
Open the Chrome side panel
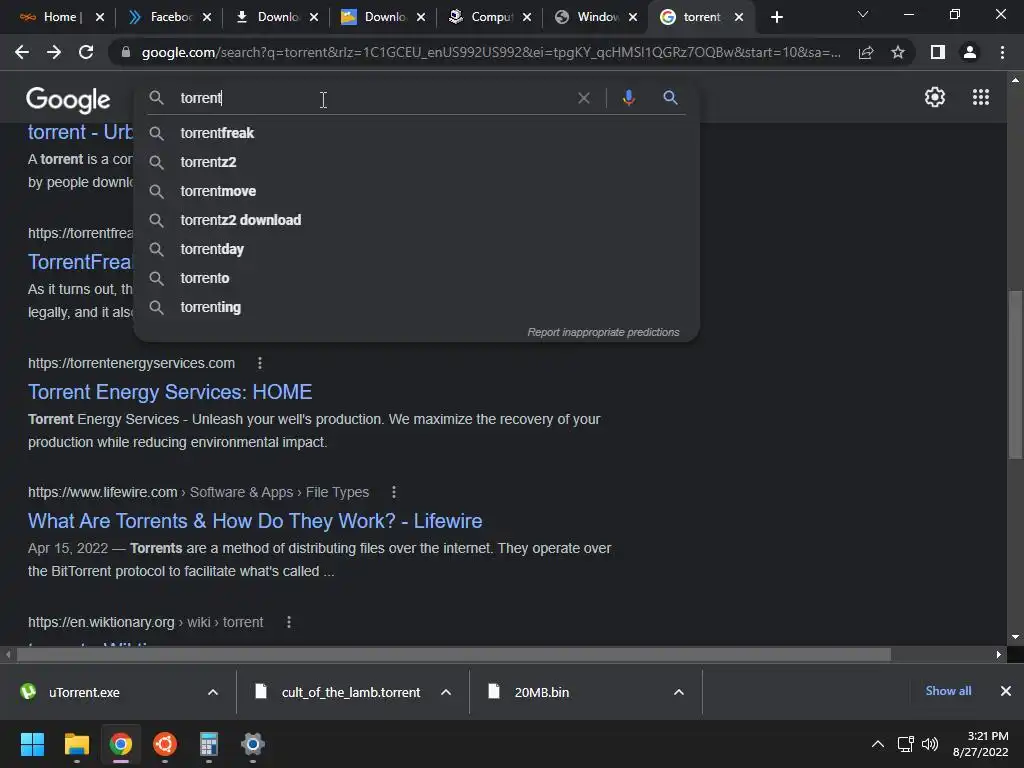pos(938,52)
